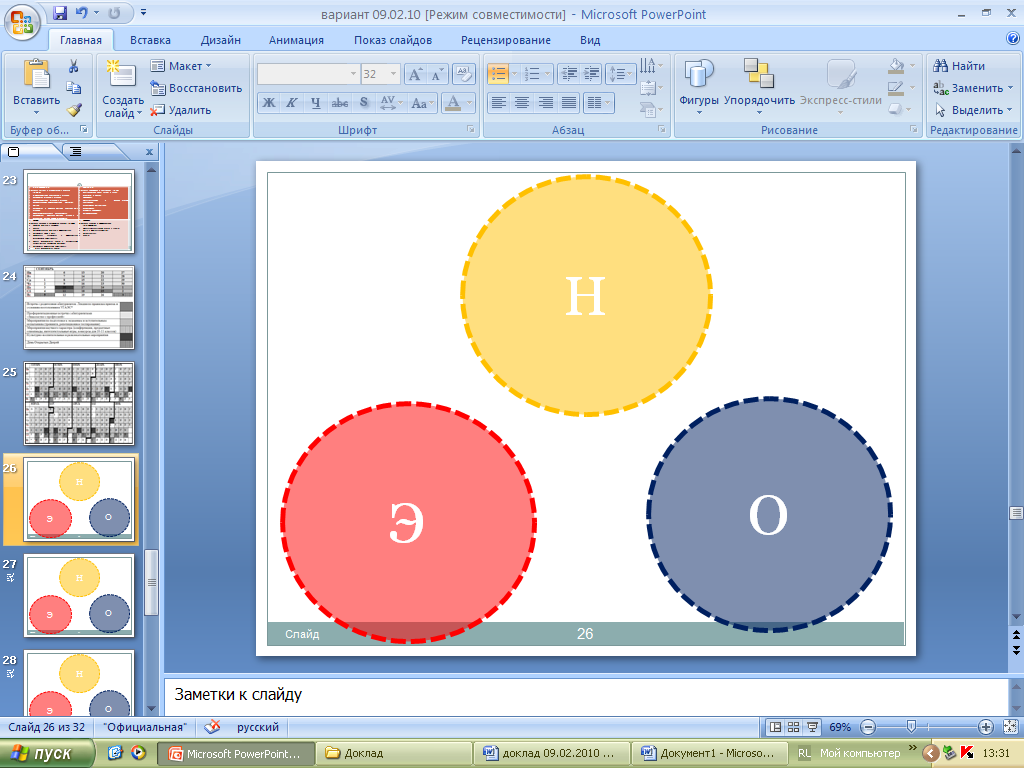1024x768 pixels.
Task: Open the undo history dropdown arrow
Action: click(x=96, y=12)
